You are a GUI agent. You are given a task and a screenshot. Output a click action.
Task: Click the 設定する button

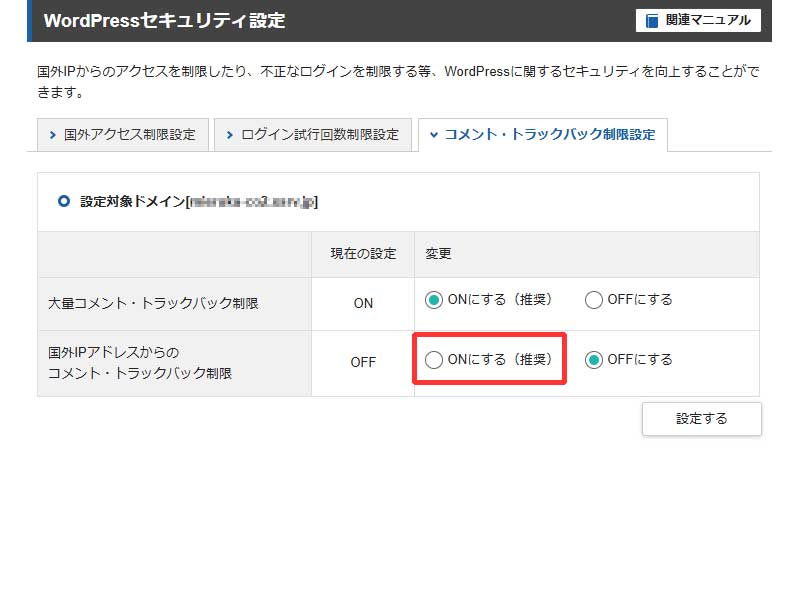coord(702,419)
